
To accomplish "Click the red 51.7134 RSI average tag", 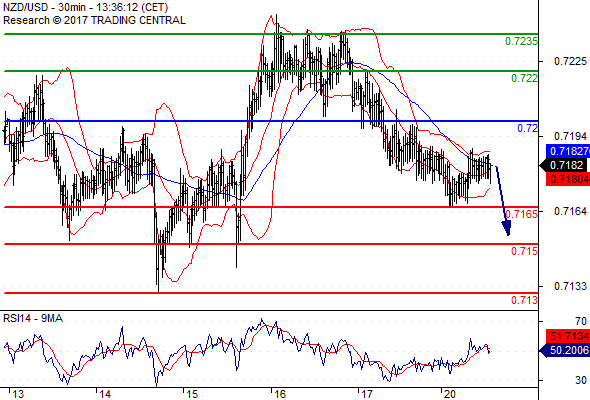I will 568,336.
